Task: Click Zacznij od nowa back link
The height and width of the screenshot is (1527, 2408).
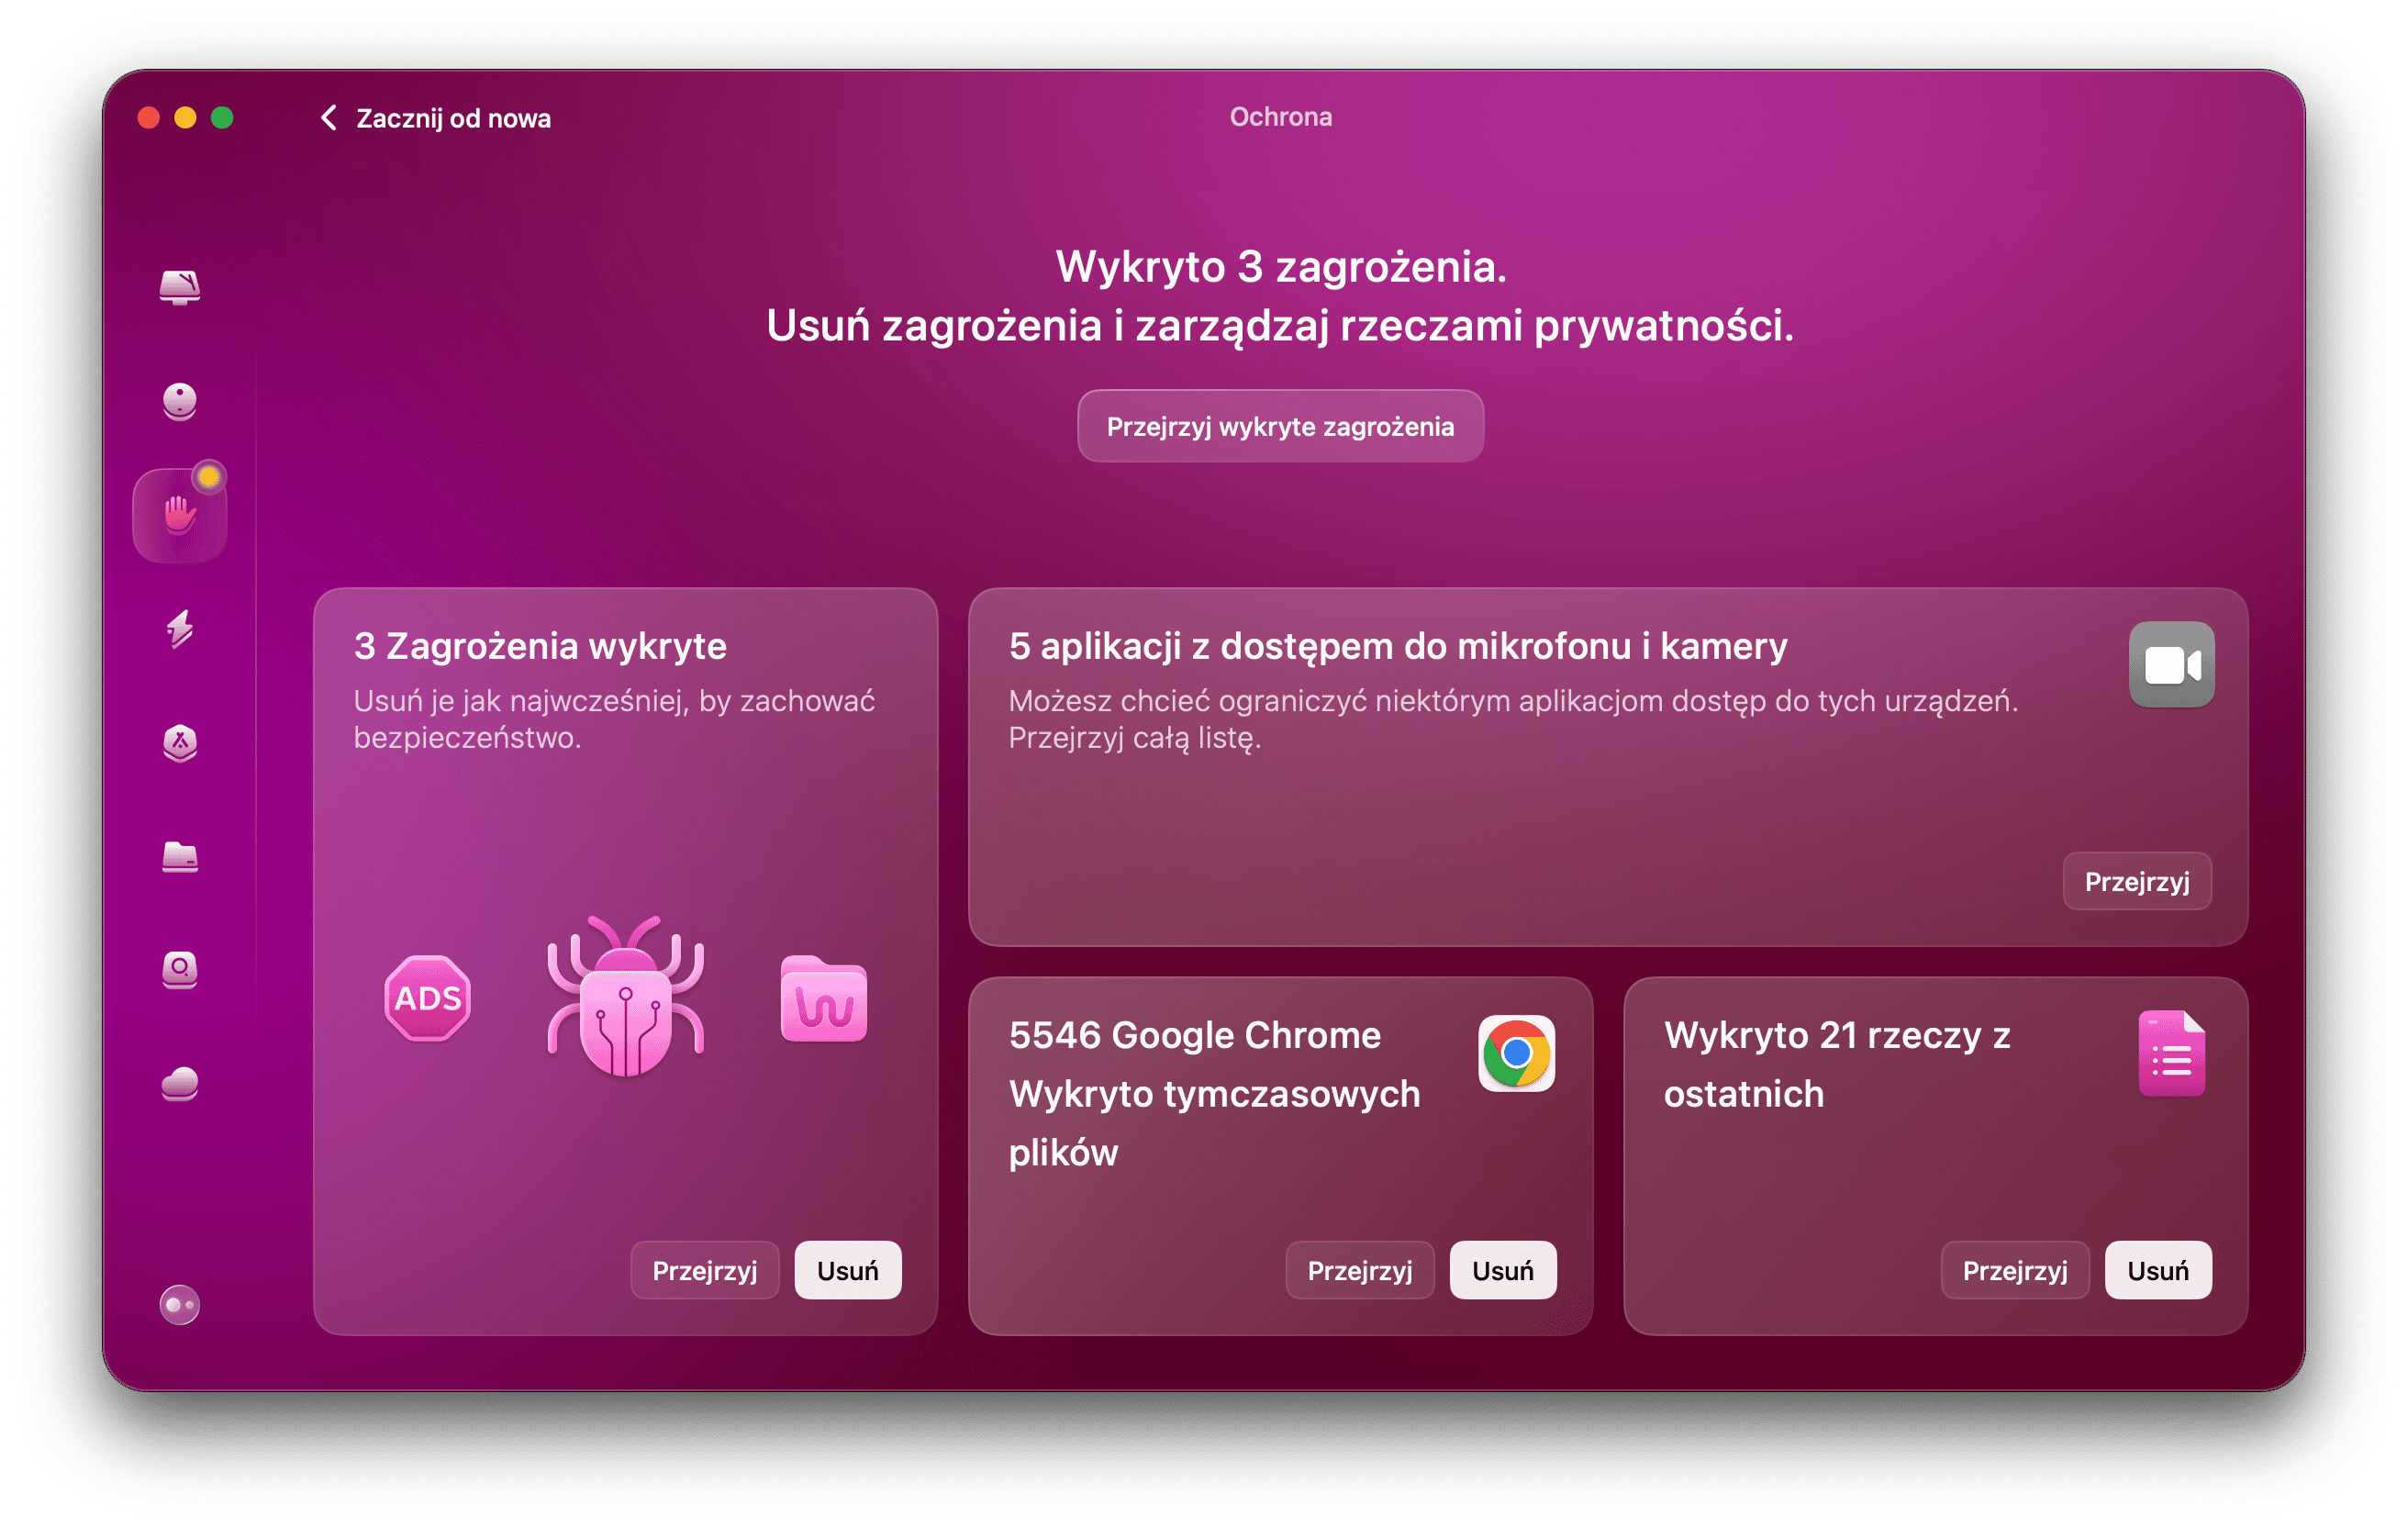Action: click(x=452, y=117)
